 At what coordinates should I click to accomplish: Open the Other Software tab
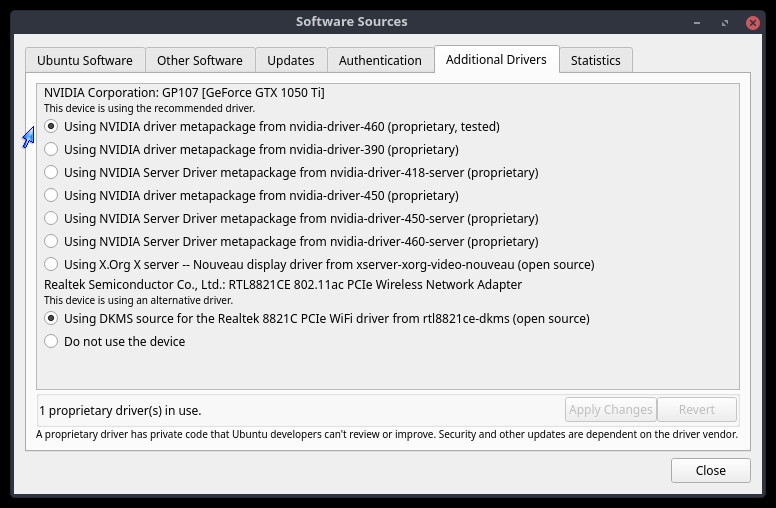[x=200, y=60]
